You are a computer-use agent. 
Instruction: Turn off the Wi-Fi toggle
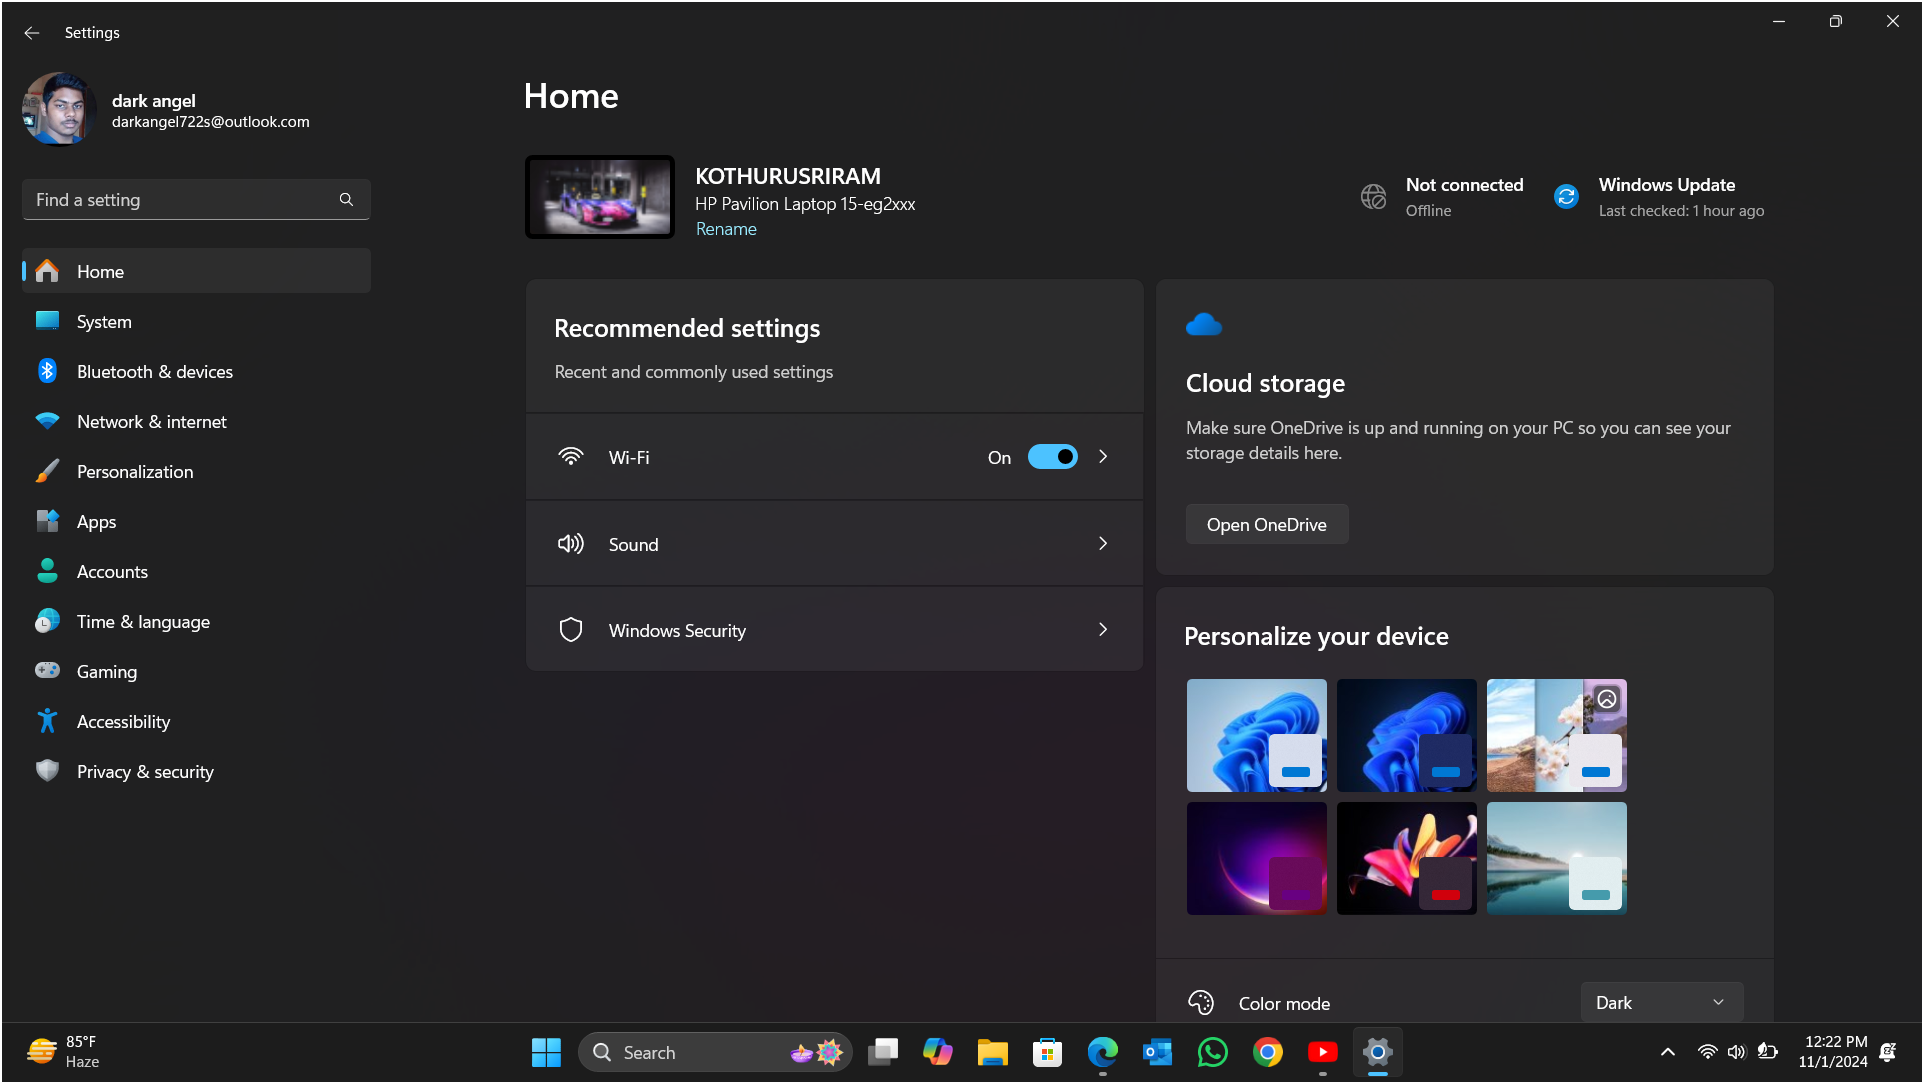1052,457
